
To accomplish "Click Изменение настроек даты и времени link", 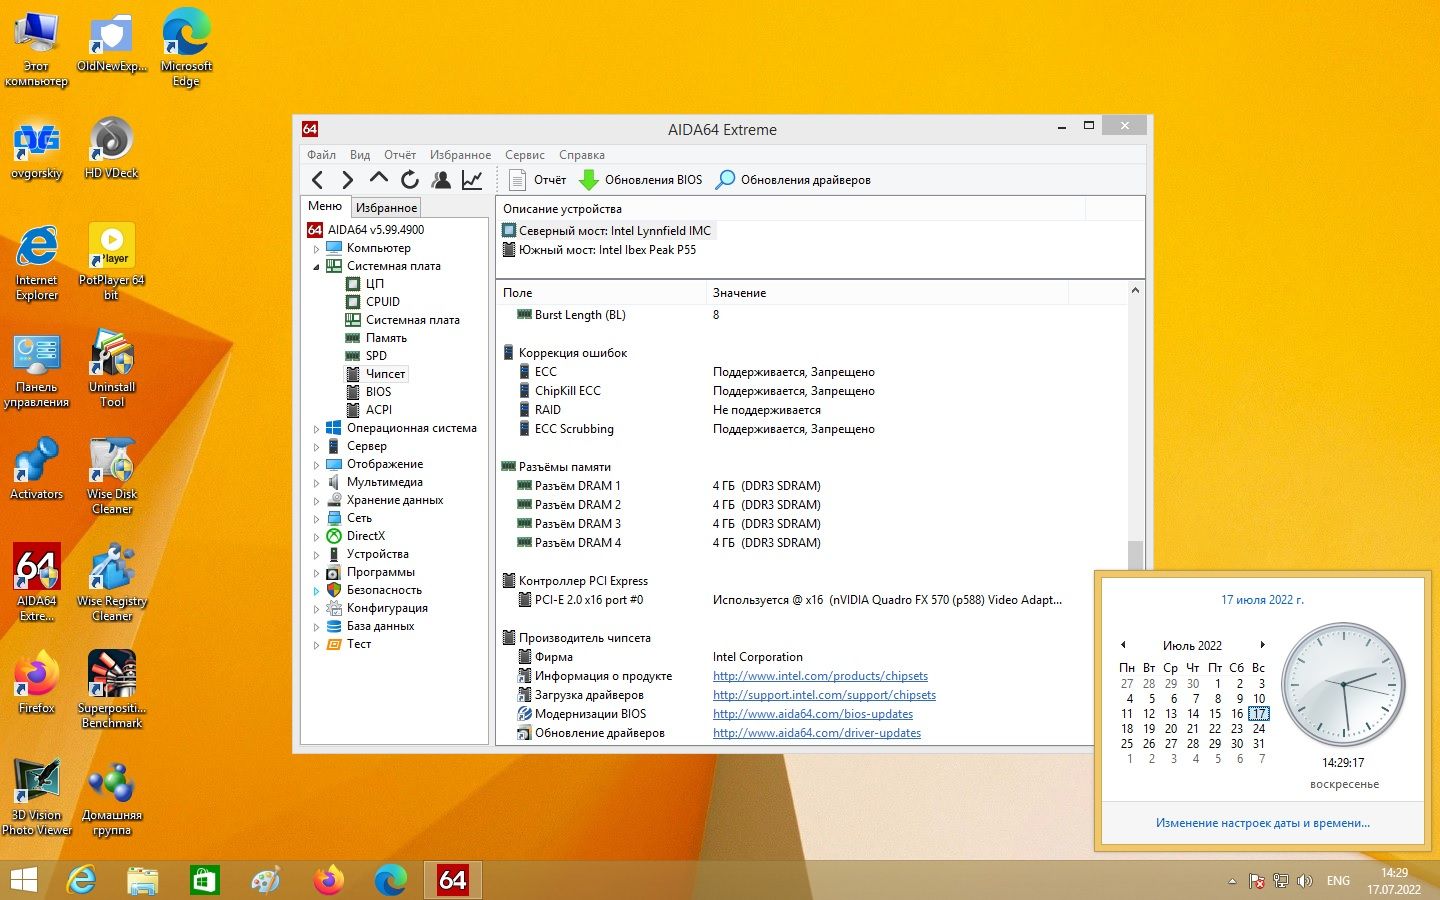I will pyautogui.click(x=1263, y=823).
